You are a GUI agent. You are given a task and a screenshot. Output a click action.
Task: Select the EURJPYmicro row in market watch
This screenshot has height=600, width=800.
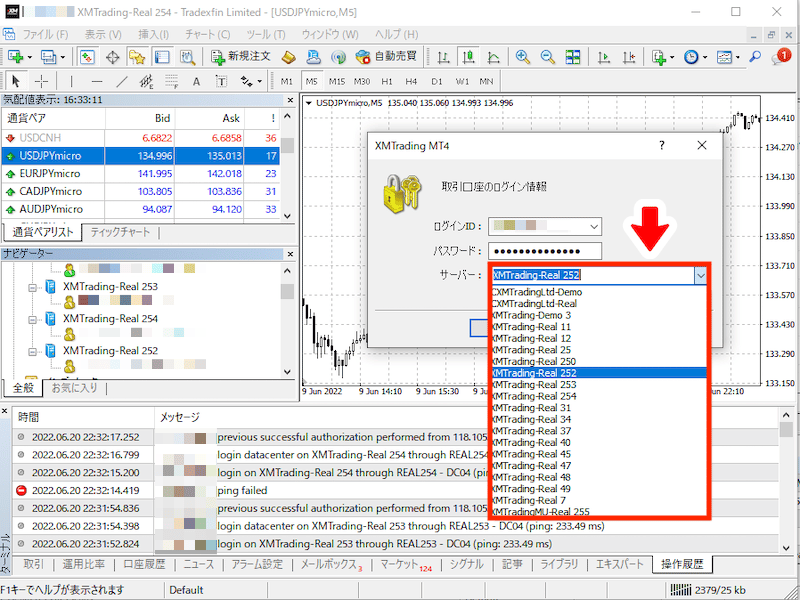point(141,173)
